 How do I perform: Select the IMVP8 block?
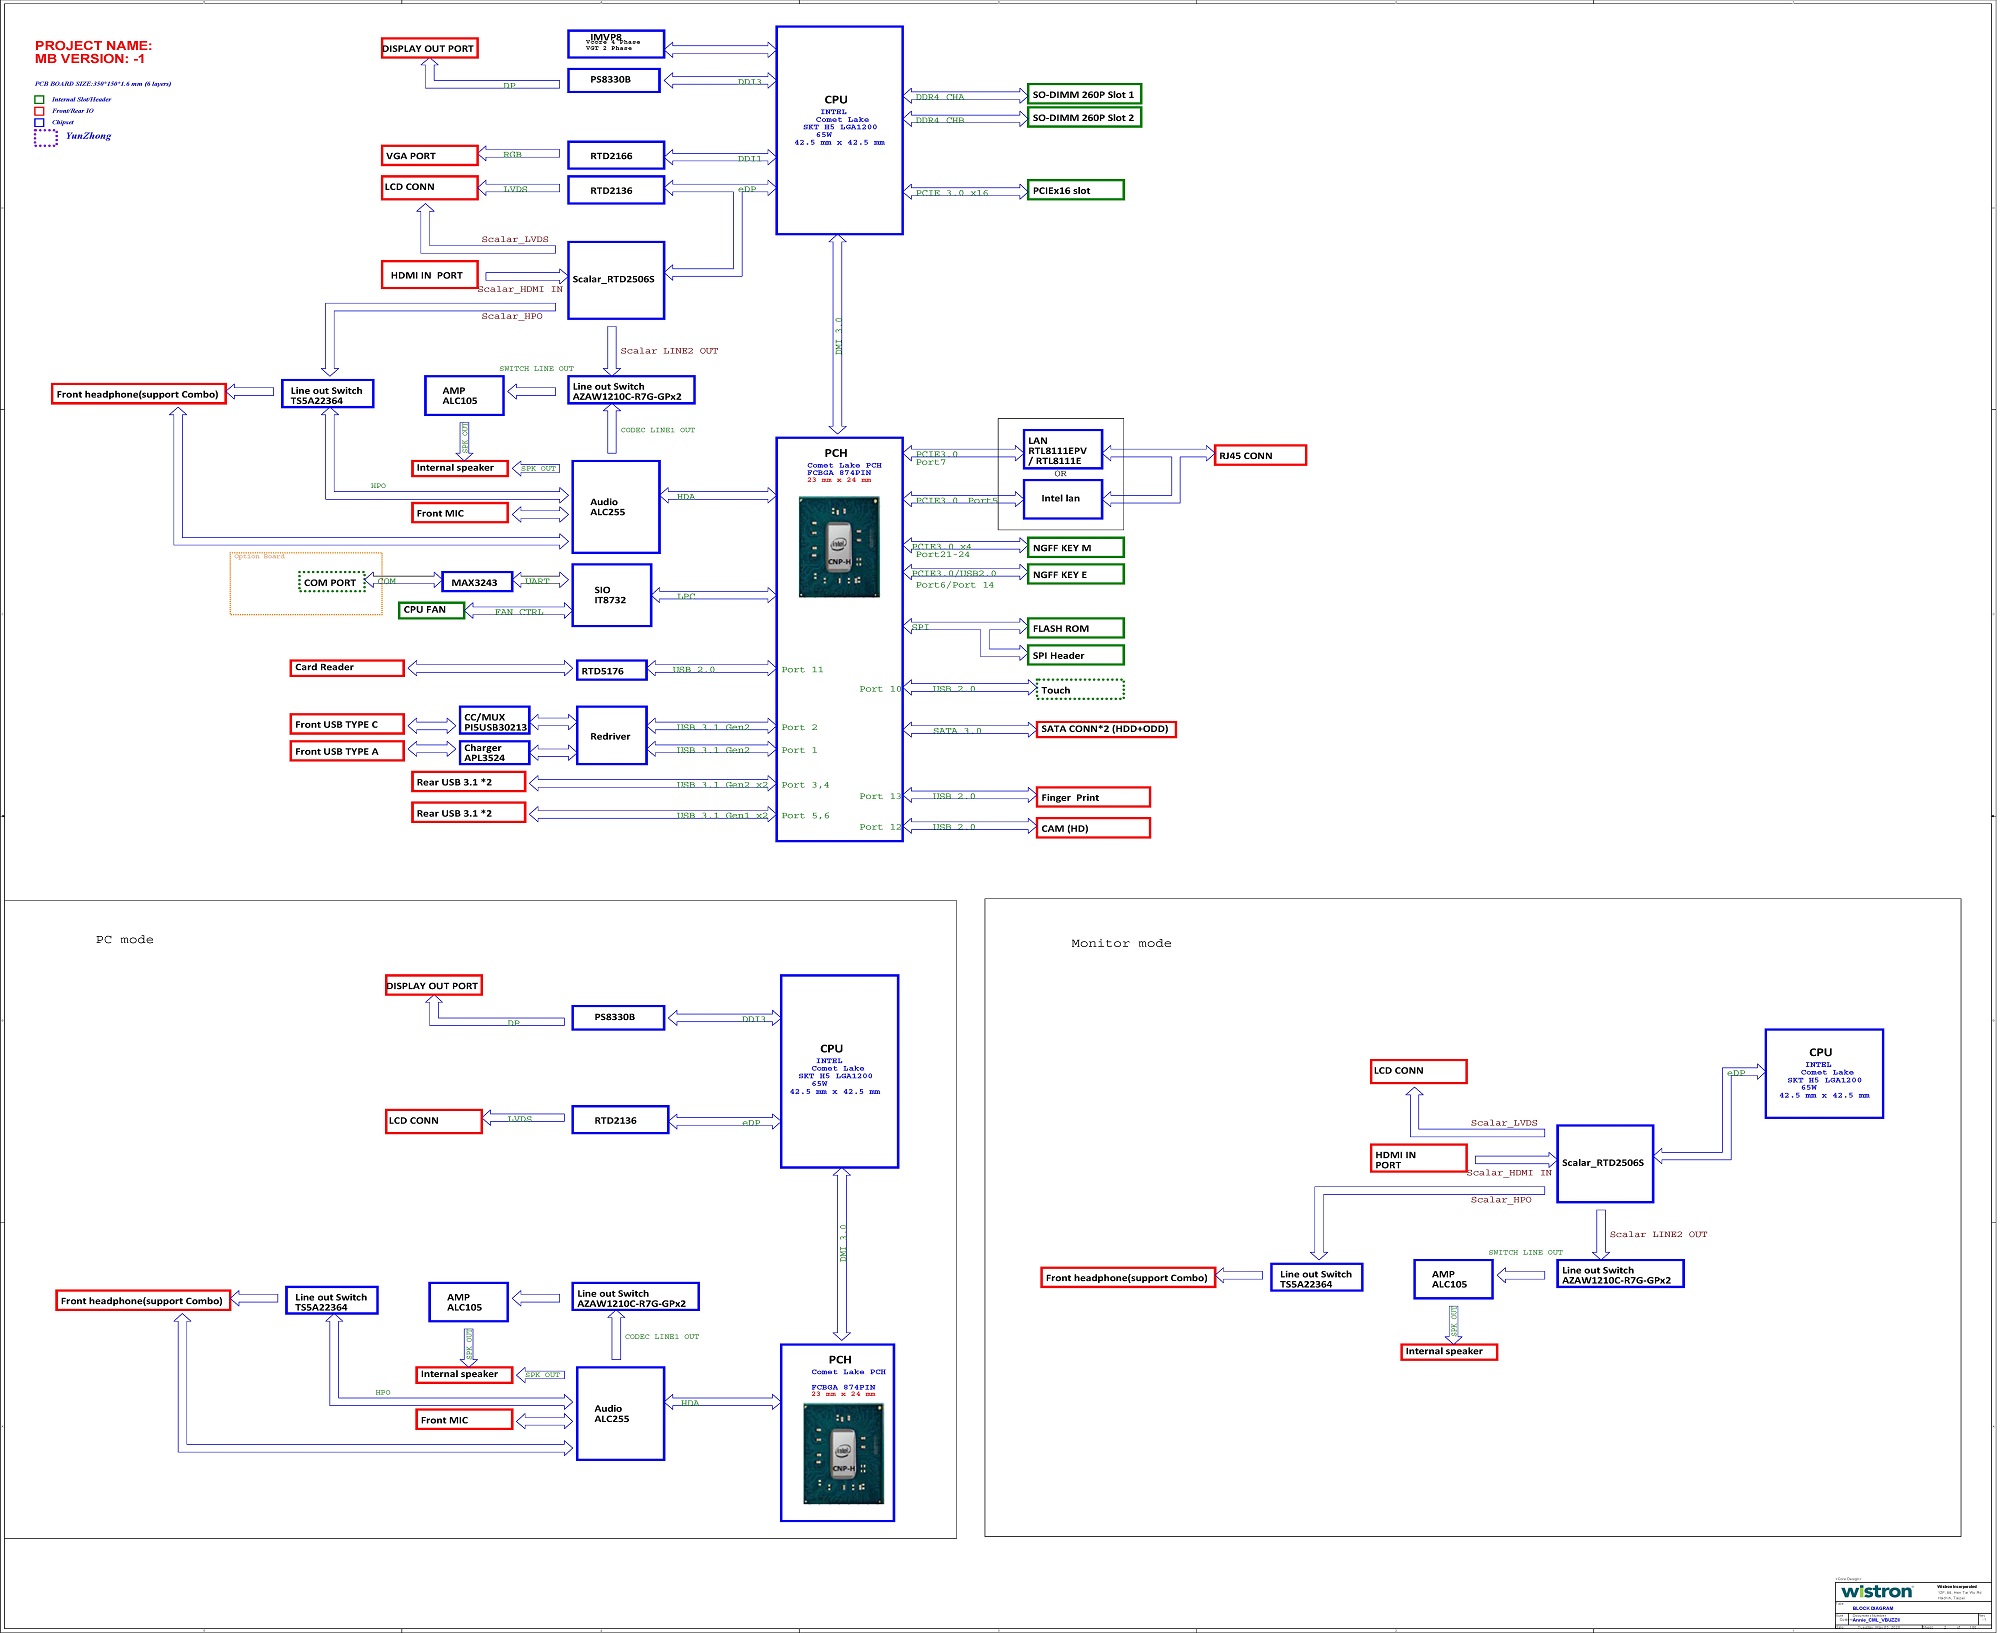615,43
